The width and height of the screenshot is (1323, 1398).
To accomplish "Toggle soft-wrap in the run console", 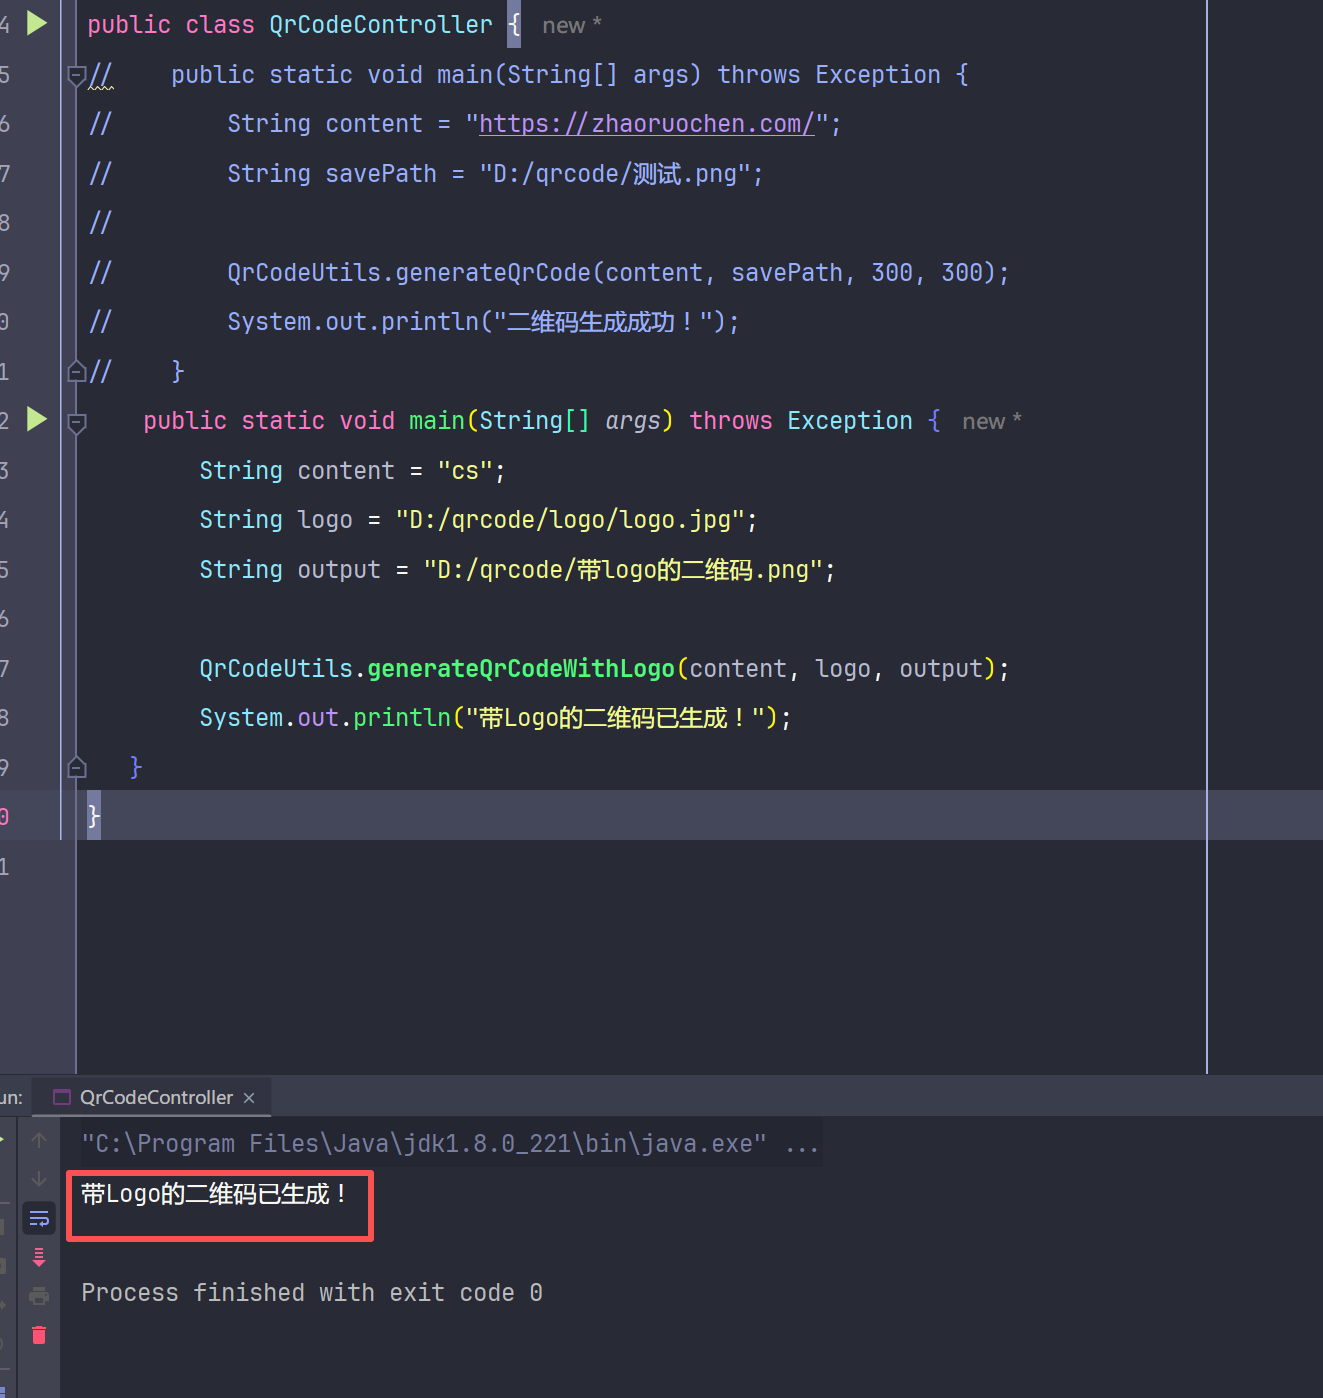I will 39,1218.
